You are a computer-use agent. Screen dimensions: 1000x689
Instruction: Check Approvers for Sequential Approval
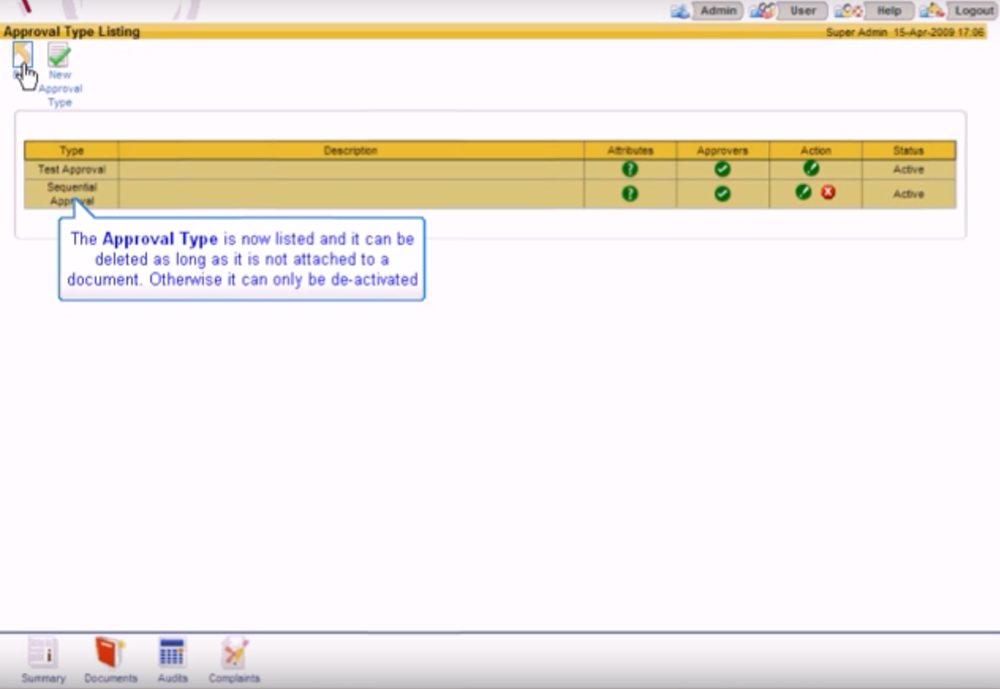coord(722,192)
